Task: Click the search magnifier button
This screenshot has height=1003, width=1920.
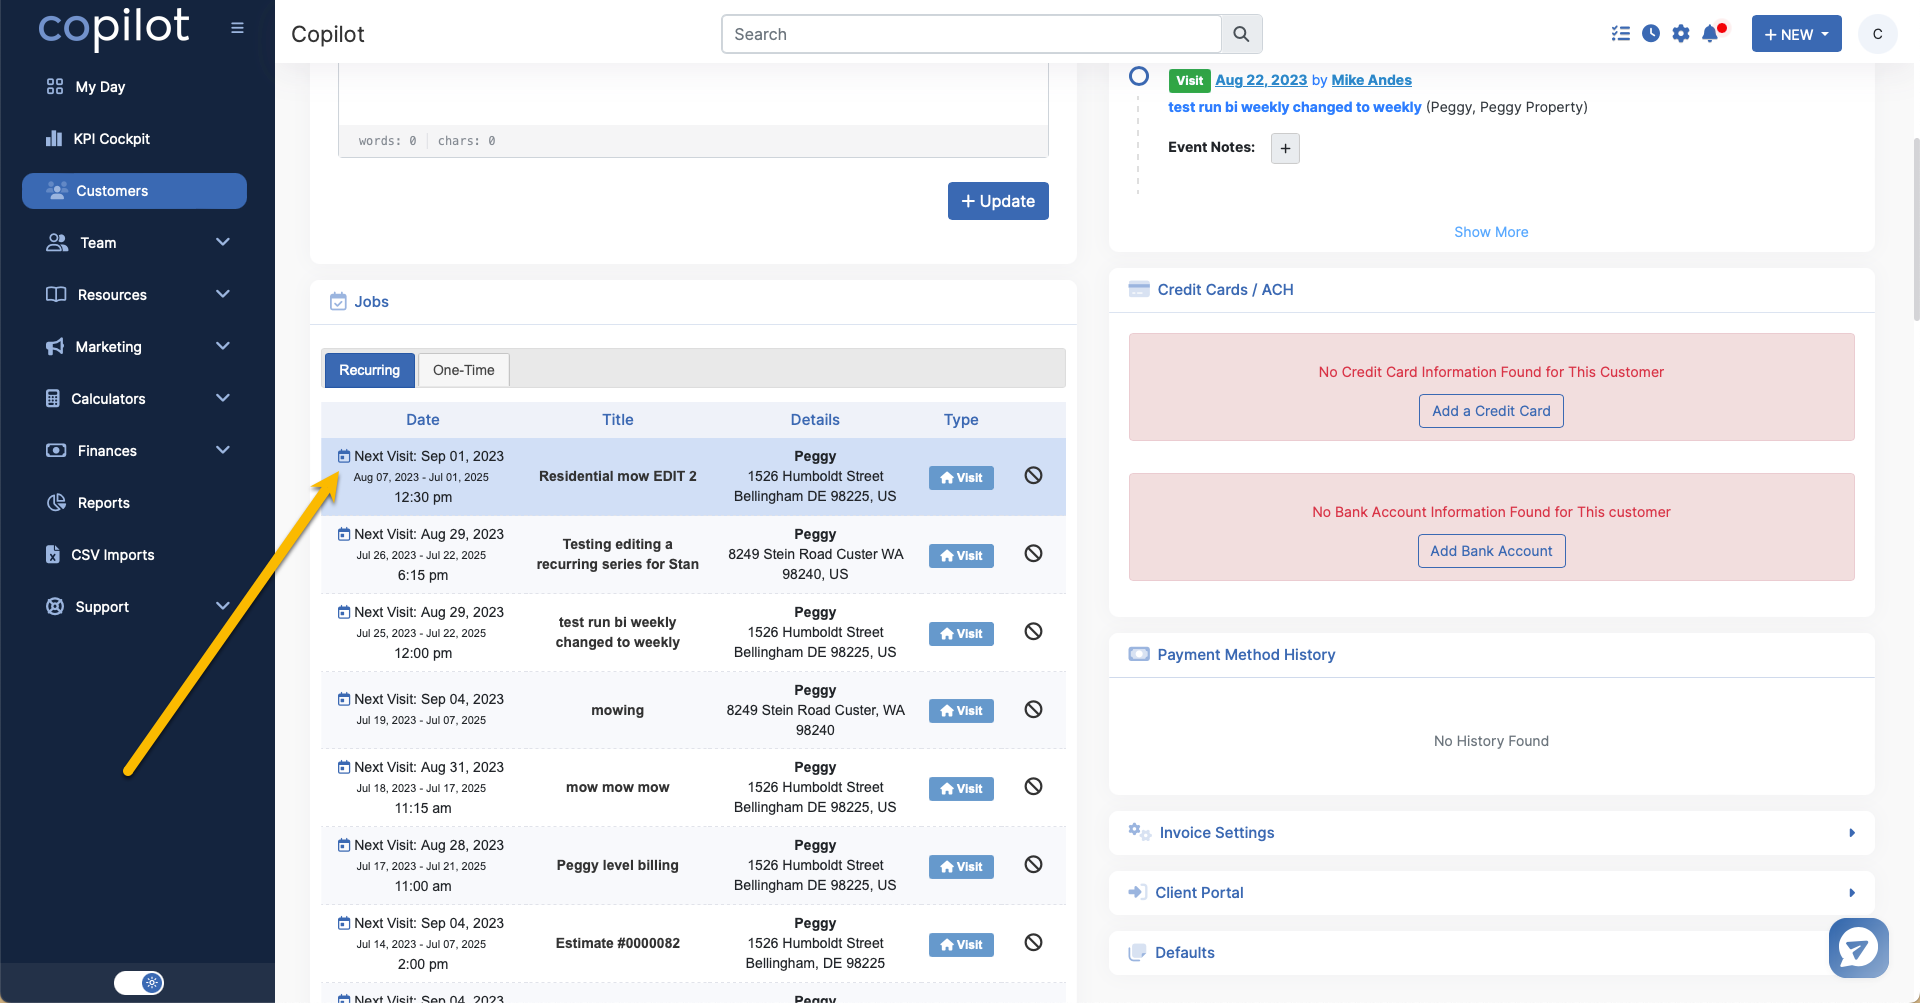Action: tap(1241, 34)
